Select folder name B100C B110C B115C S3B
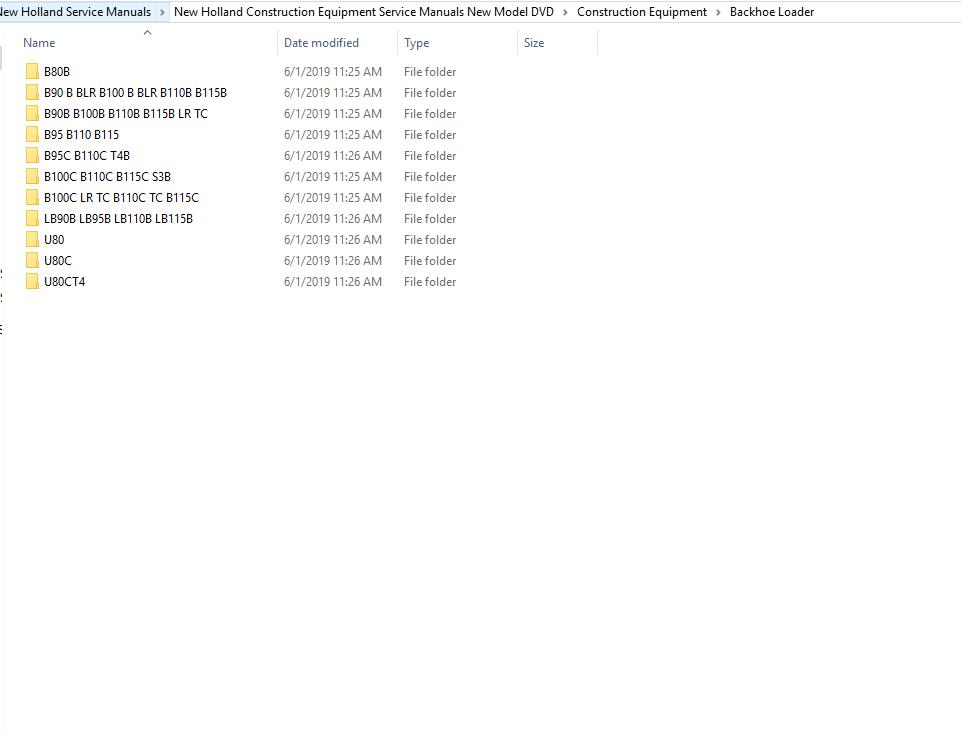Screen dimensions: 961x732 (107, 177)
